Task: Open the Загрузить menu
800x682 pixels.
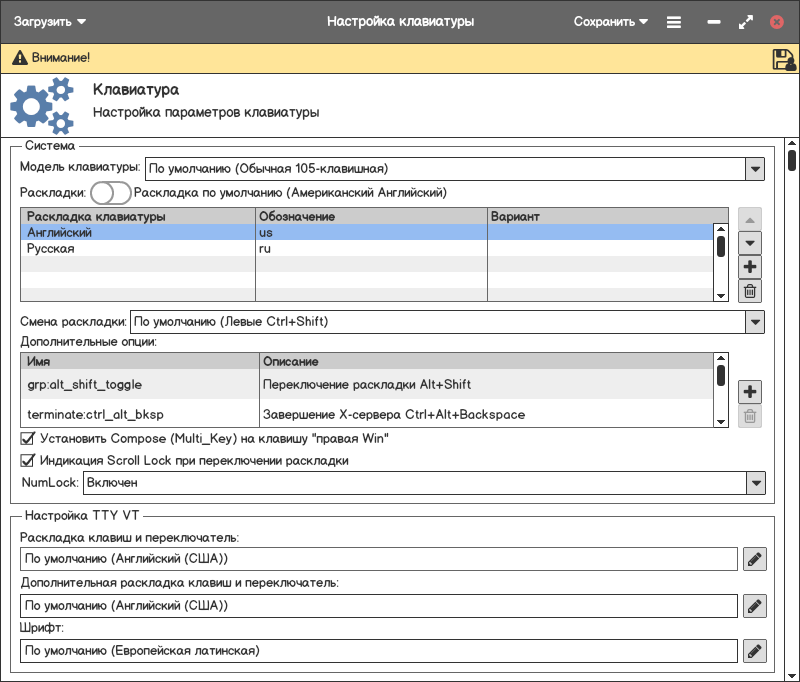Action: (50, 21)
